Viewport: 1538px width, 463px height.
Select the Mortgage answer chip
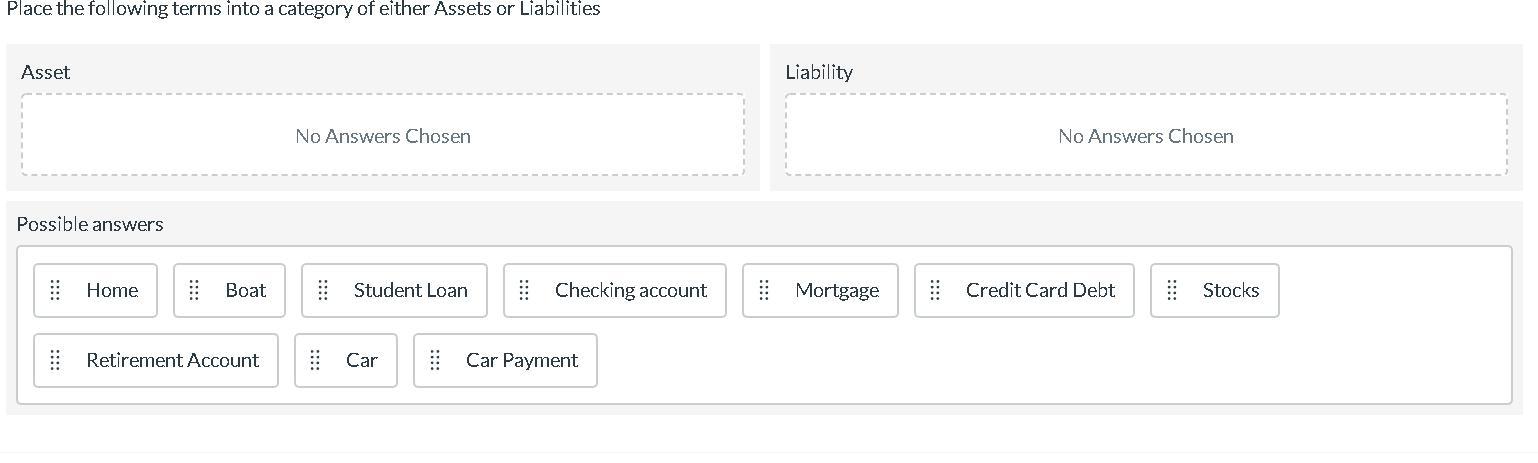[837, 290]
